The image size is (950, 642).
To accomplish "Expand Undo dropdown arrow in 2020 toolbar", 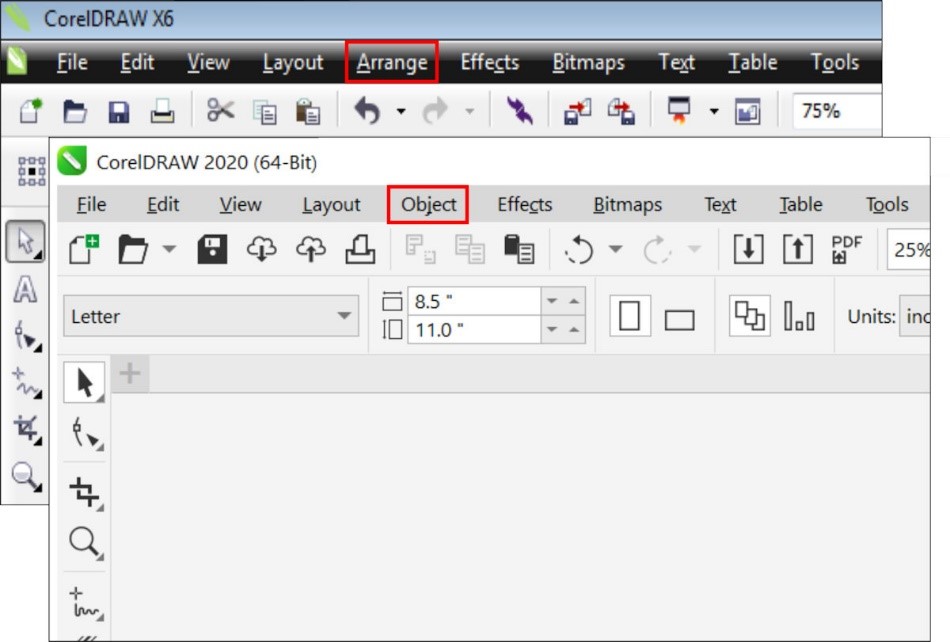I will pyautogui.click(x=616, y=248).
